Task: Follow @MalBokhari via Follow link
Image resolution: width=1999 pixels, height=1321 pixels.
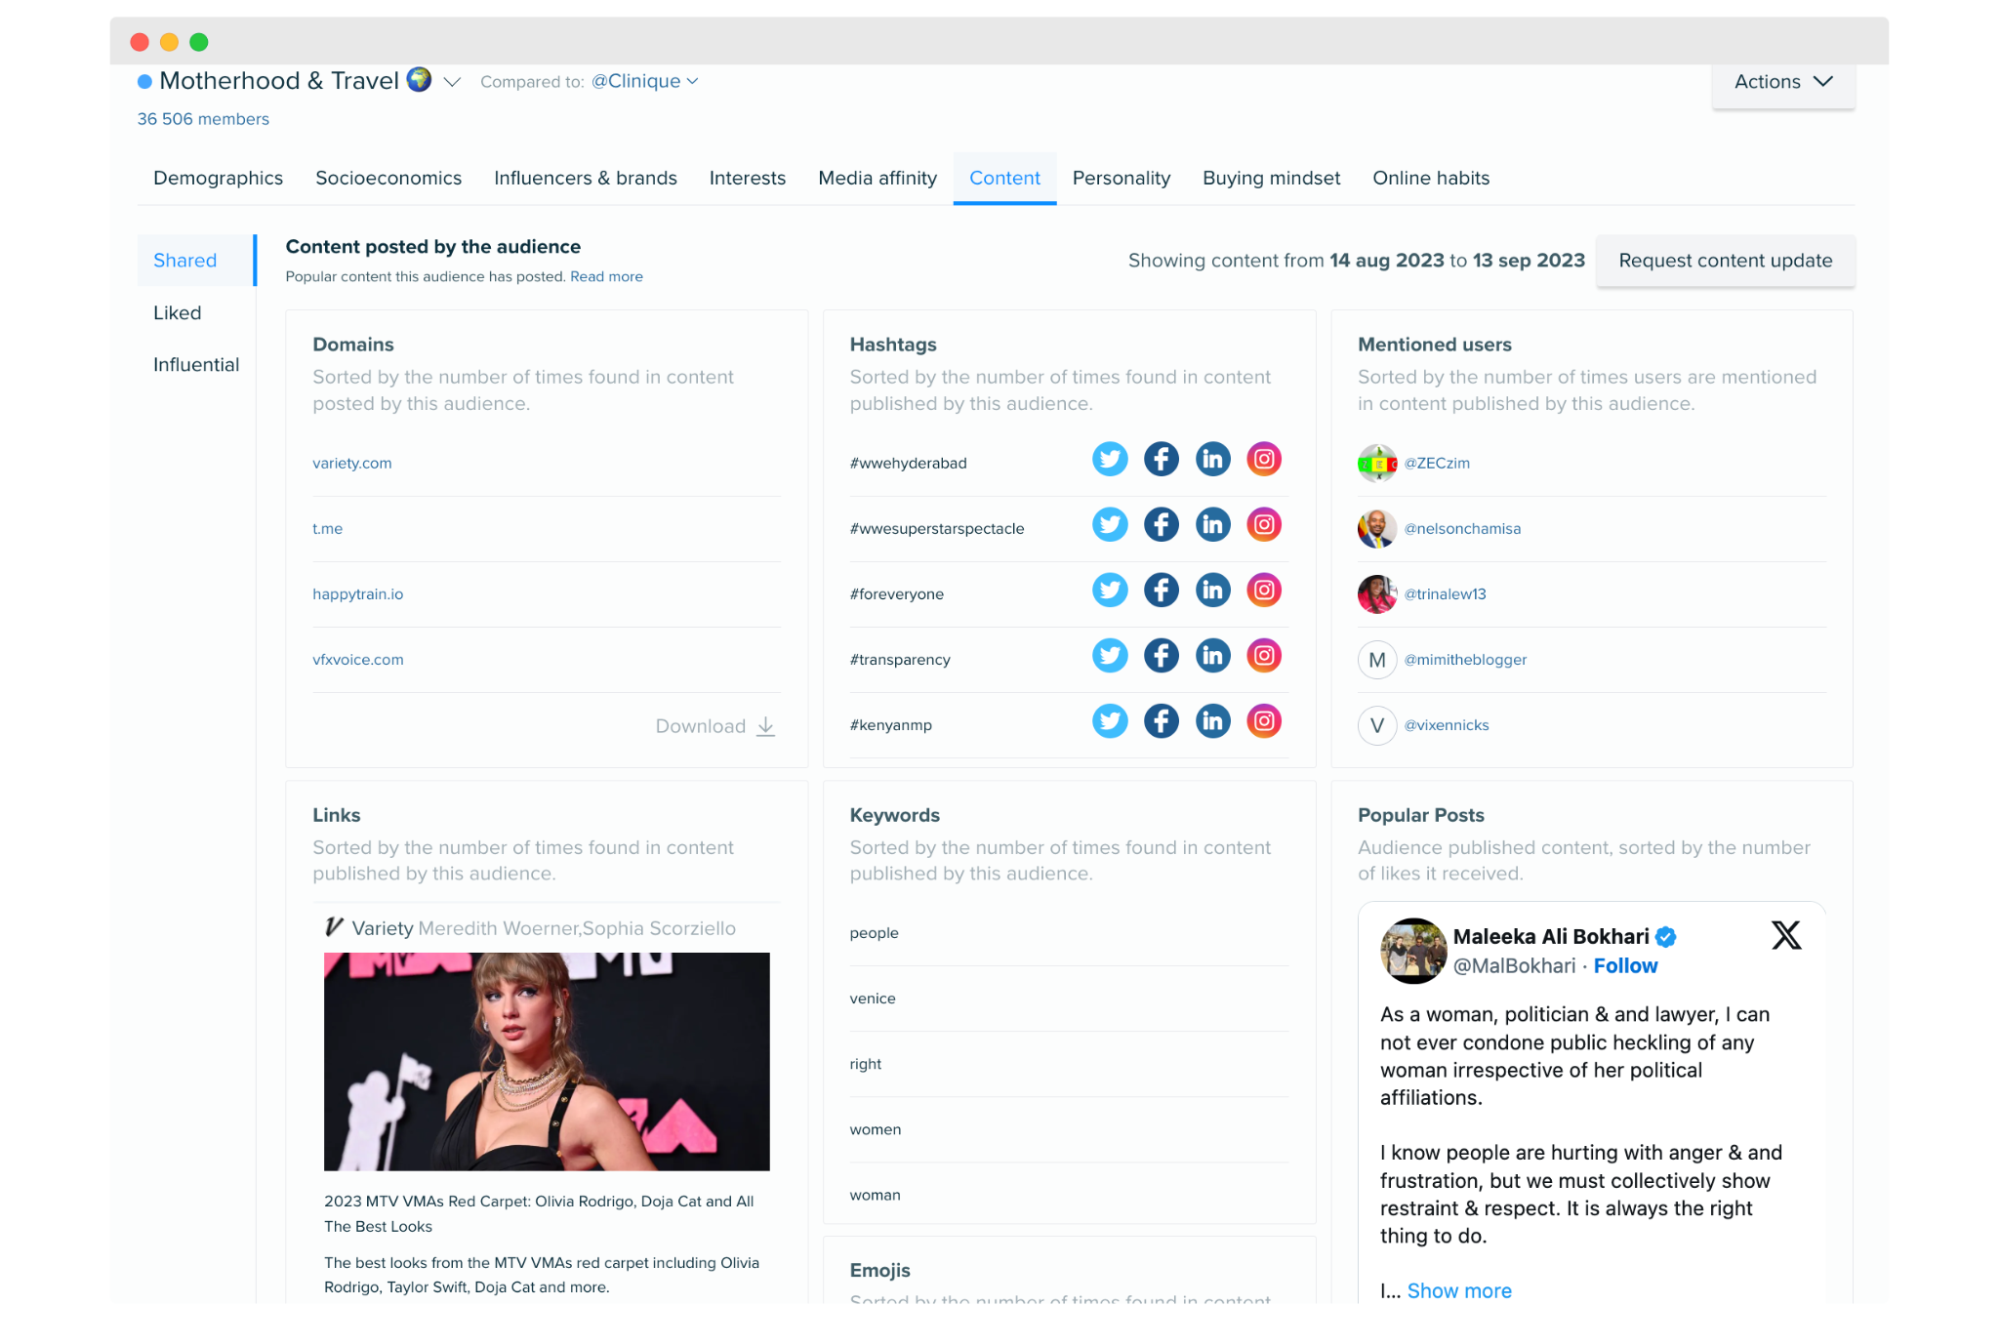Action: tap(1625, 966)
